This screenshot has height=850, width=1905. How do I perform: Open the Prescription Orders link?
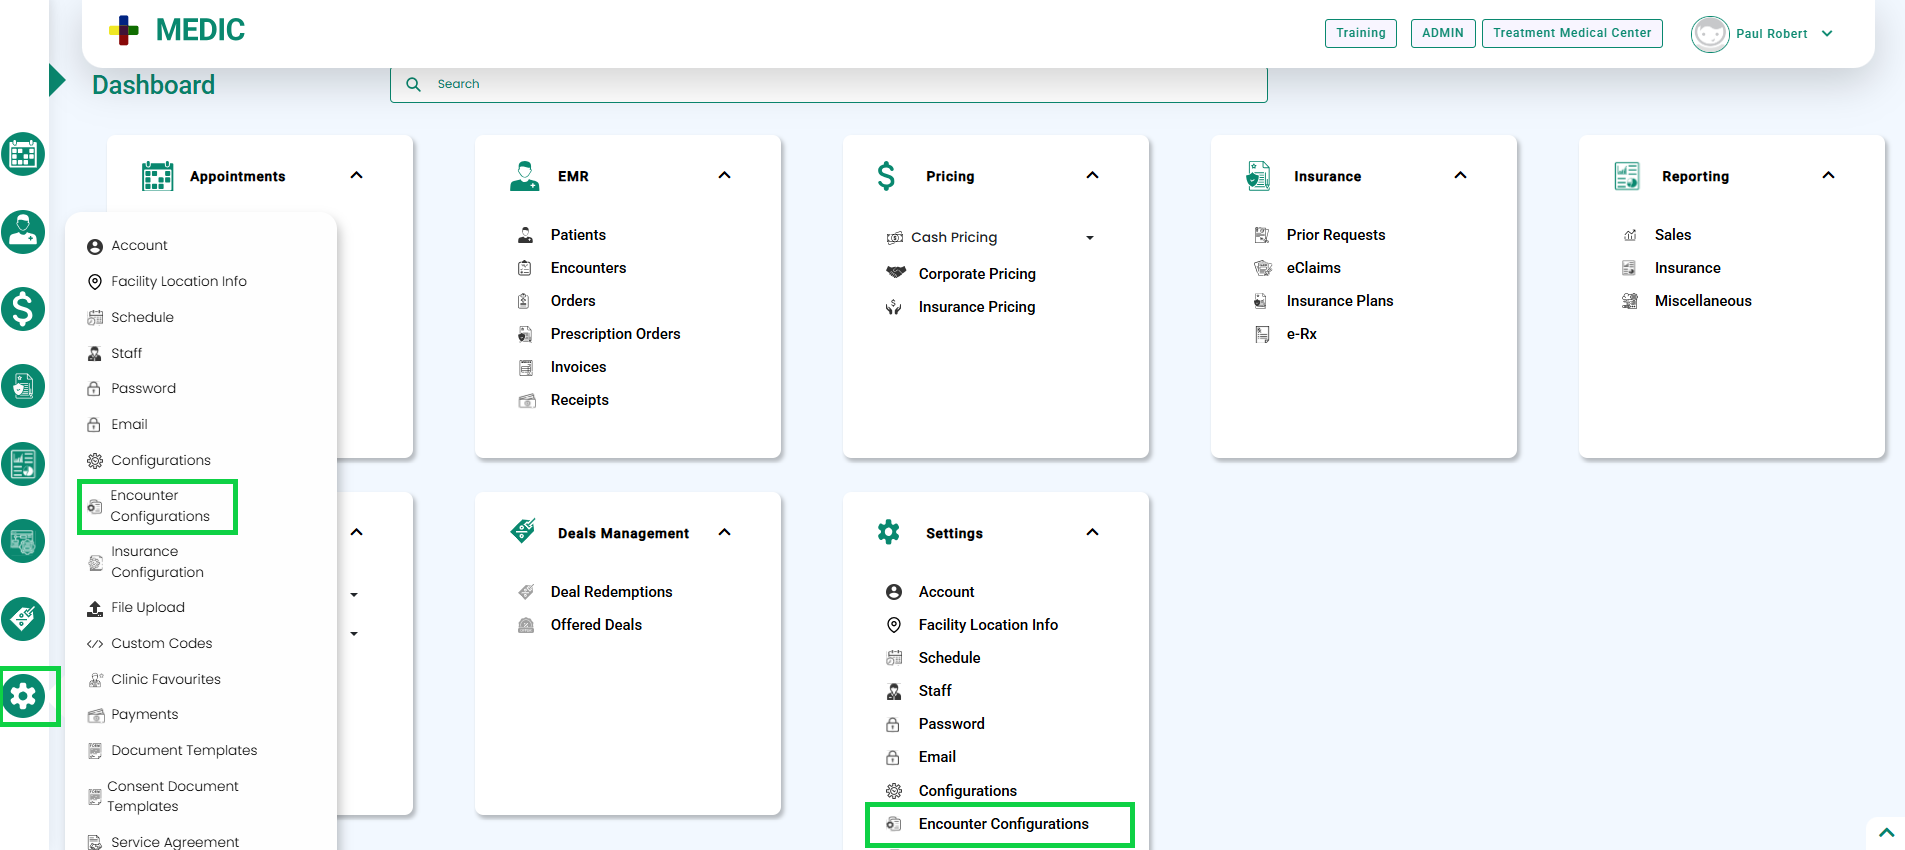pyautogui.click(x=615, y=334)
